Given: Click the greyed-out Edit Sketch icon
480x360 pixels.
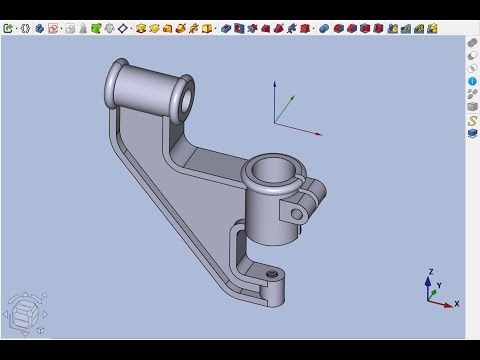Looking at the screenshot, I should [x=70, y=29].
